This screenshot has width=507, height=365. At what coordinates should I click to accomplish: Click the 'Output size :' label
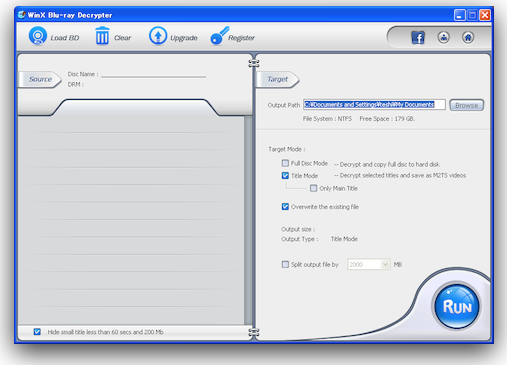click(298, 229)
